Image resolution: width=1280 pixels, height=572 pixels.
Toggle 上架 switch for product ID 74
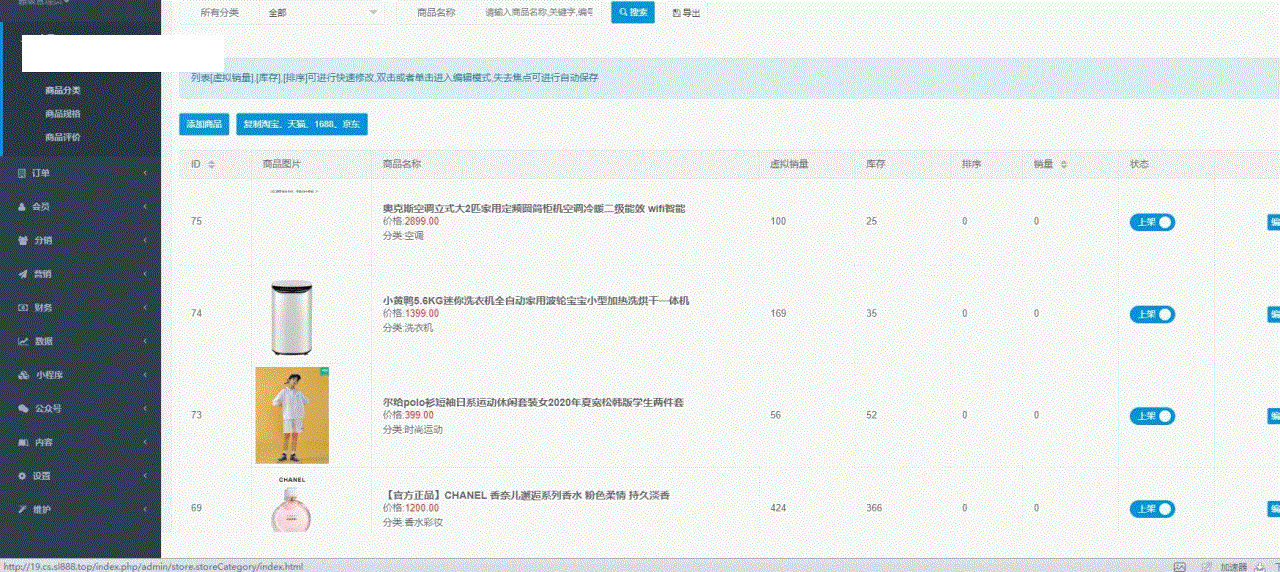coord(1152,315)
